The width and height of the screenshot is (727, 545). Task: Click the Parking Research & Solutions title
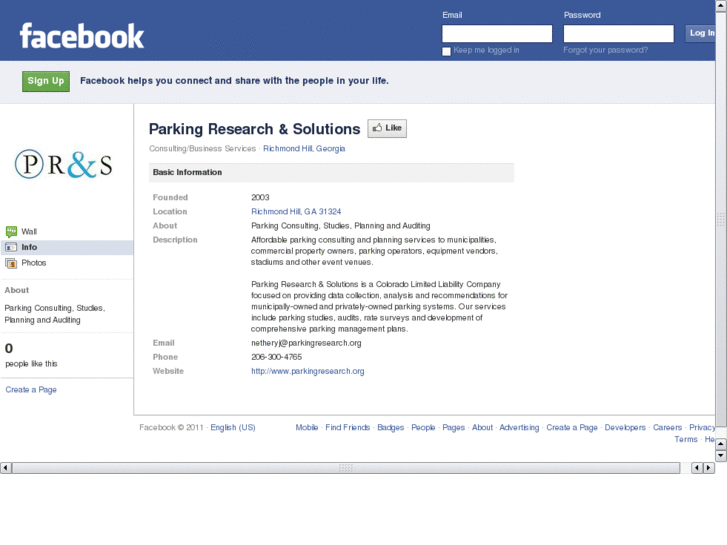tap(255, 129)
